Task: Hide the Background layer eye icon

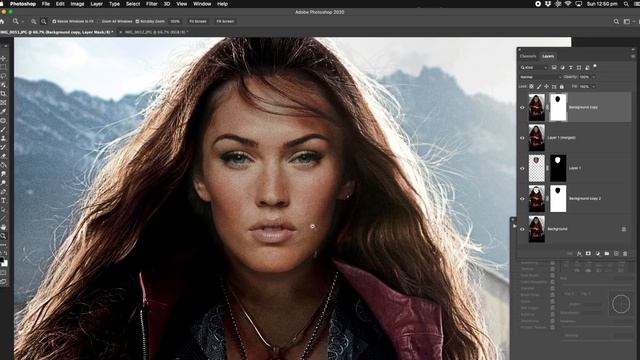Action: [522, 229]
